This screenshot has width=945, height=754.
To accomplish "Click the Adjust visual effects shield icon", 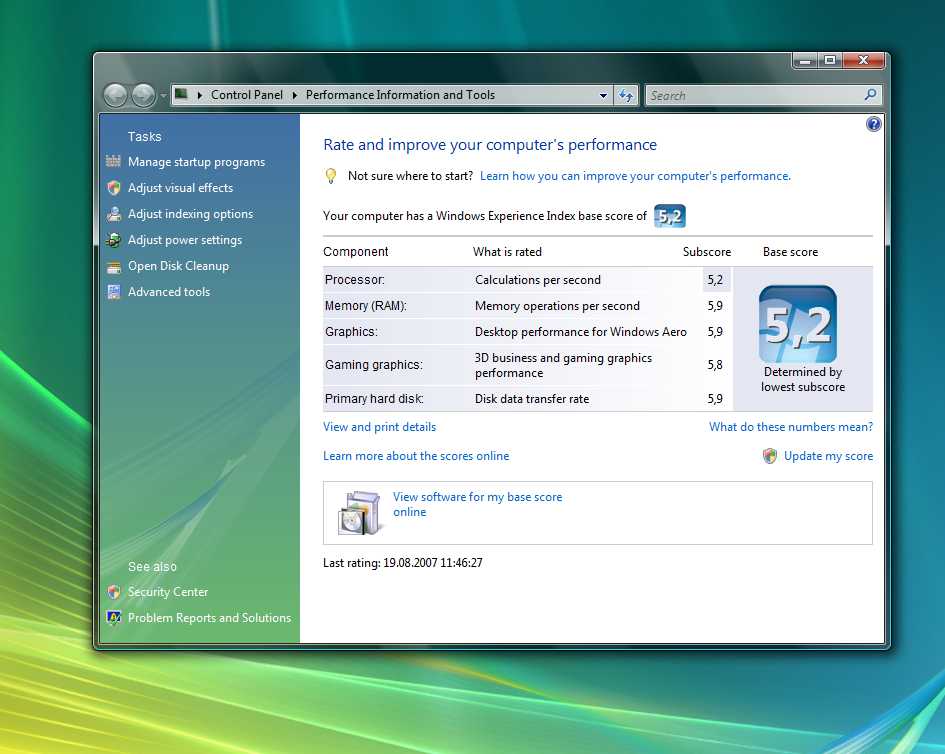I will 113,187.
